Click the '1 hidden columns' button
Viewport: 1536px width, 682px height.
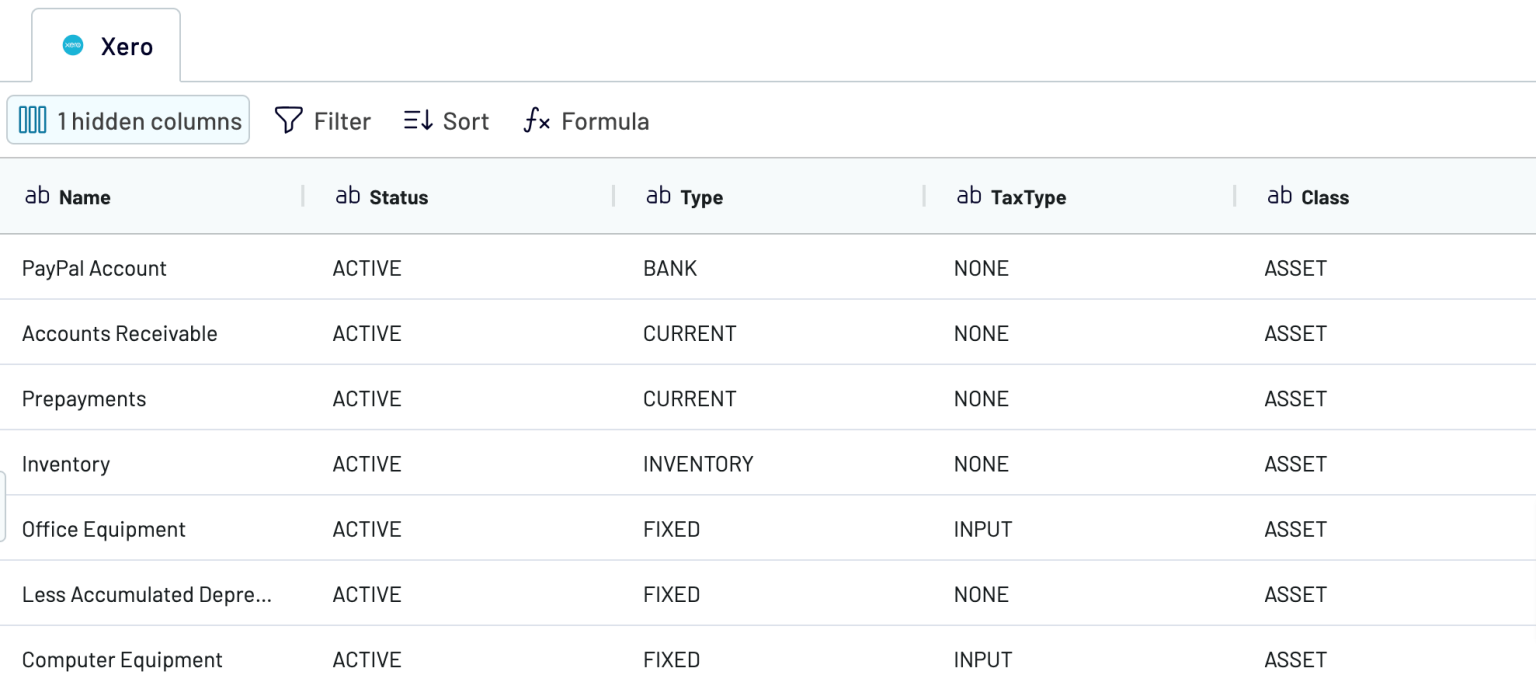127,119
